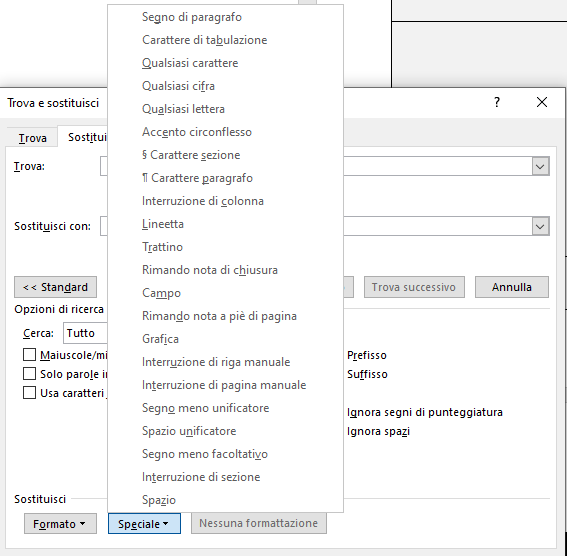Select 'Rimando nota di chiusura'
This screenshot has width=567, height=556.
point(225,270)
